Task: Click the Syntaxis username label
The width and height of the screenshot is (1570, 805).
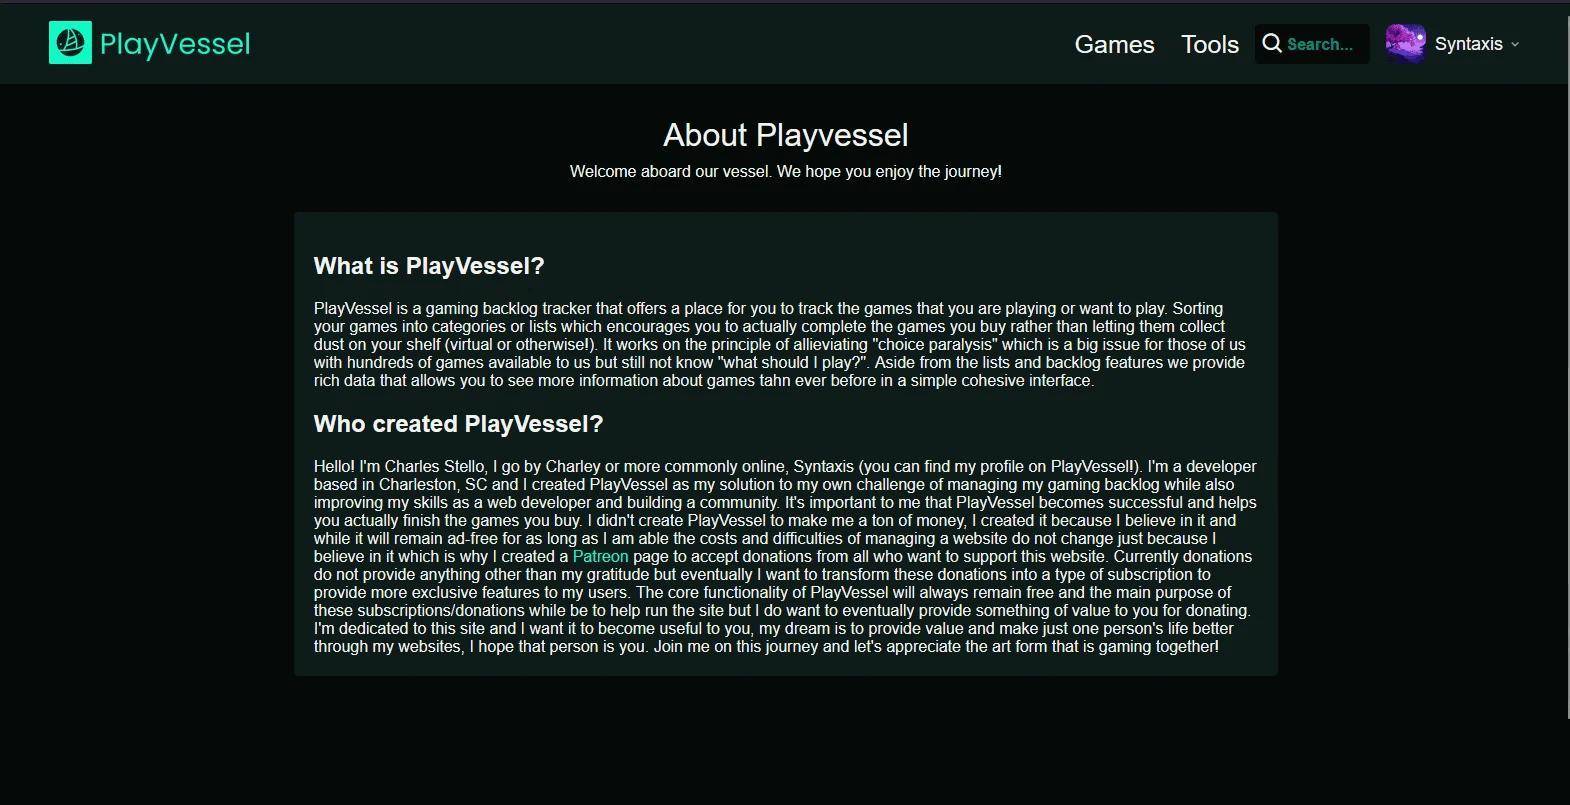Action: [1468, 44]
